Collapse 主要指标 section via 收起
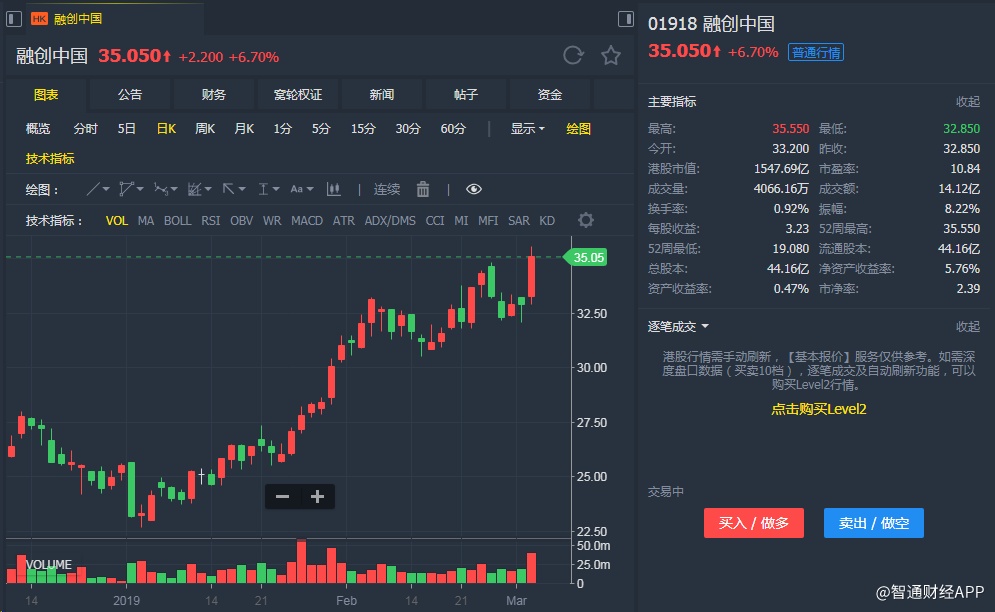Image resolution: width=995 pixels, height=612 pixels. [967, 102]
